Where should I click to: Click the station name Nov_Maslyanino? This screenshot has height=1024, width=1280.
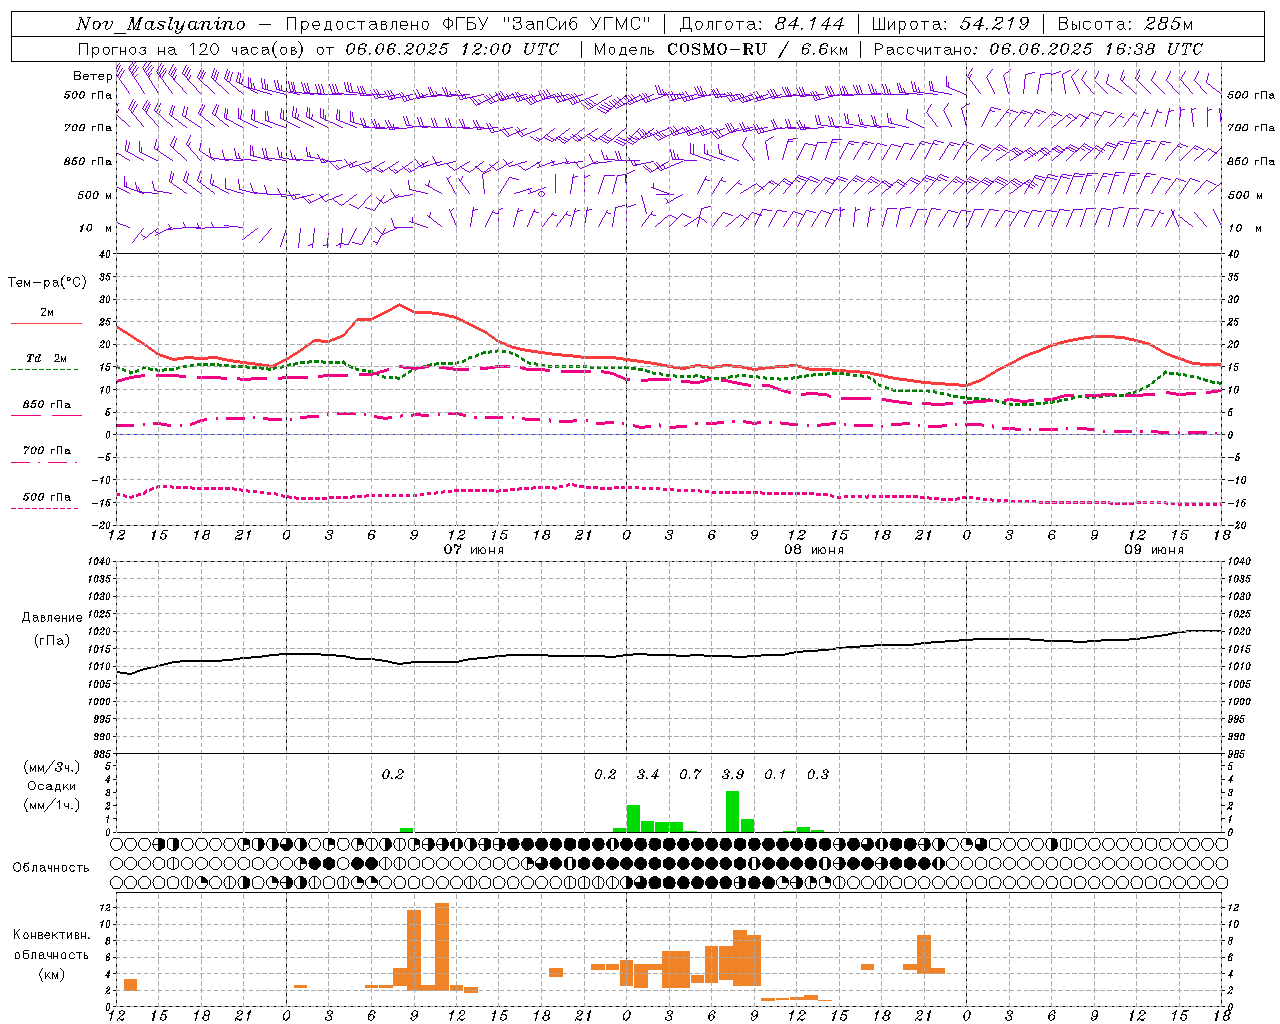pos(161,24)
